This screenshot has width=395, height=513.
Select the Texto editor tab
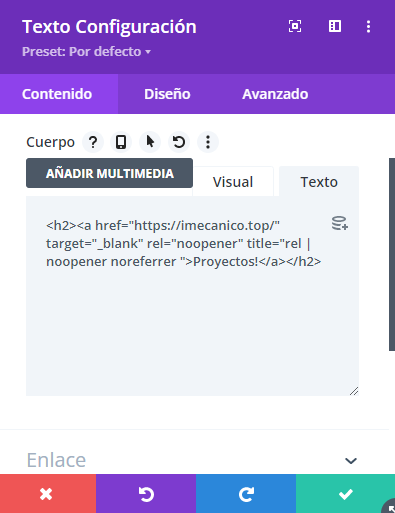pyautogui.click(x=319, y=182)
